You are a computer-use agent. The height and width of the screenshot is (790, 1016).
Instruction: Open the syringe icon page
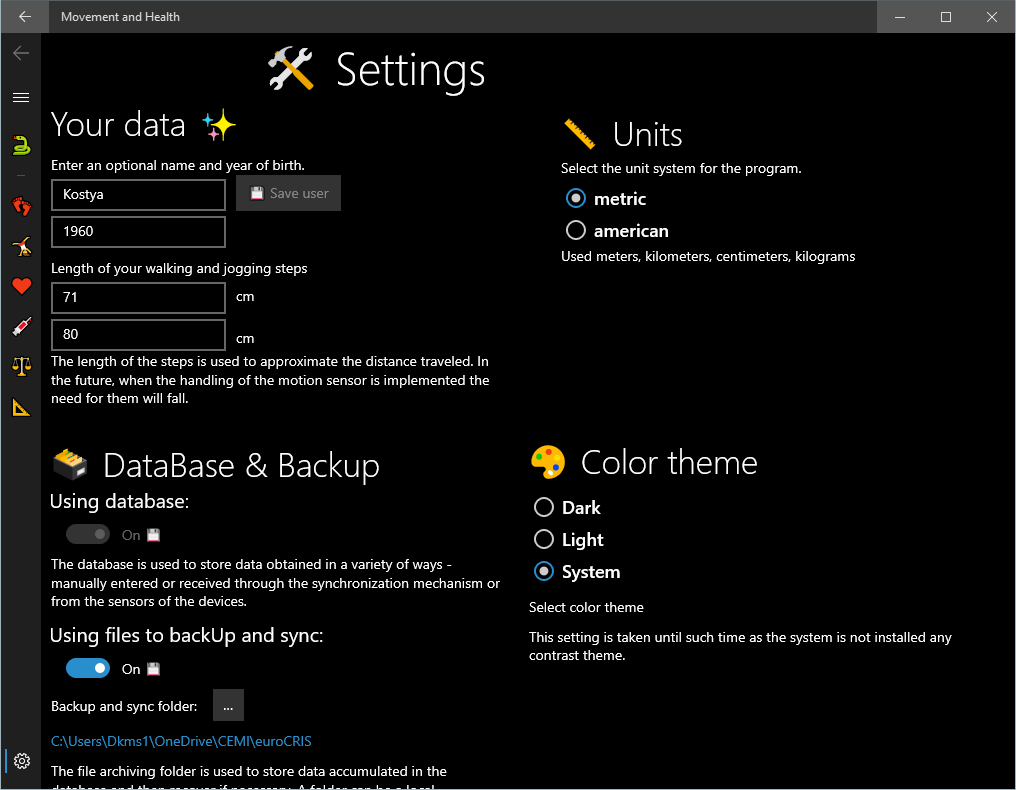pyautogui.click(x=21, y=327)
